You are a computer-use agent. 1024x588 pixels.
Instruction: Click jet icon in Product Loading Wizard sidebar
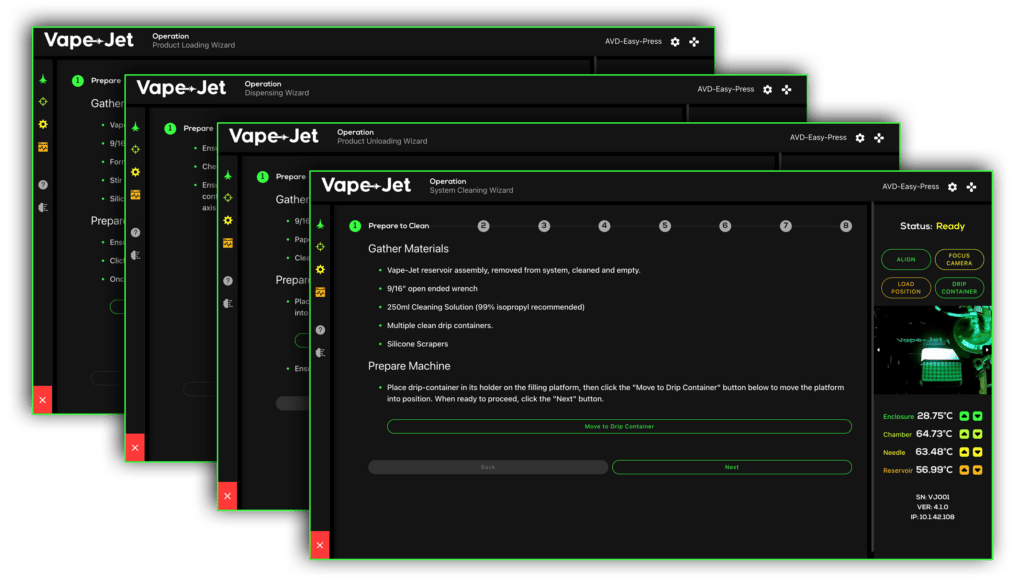click(43, 79)
